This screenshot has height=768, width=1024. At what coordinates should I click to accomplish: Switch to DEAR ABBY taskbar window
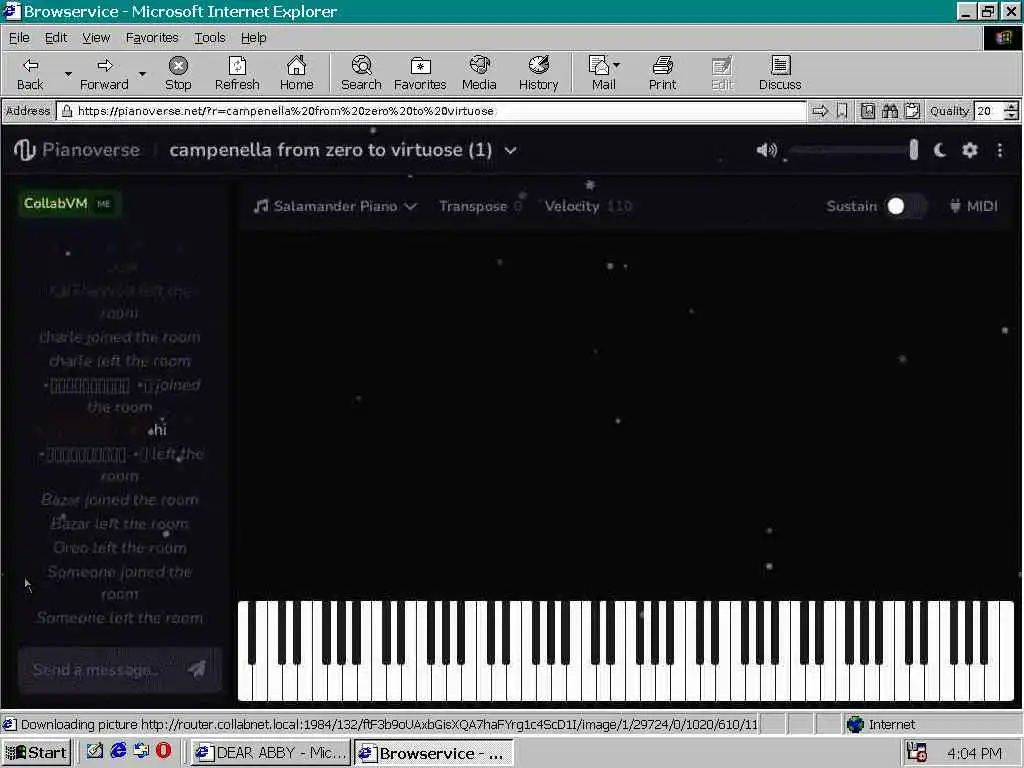pyautogui.click(x=271, y=752)
